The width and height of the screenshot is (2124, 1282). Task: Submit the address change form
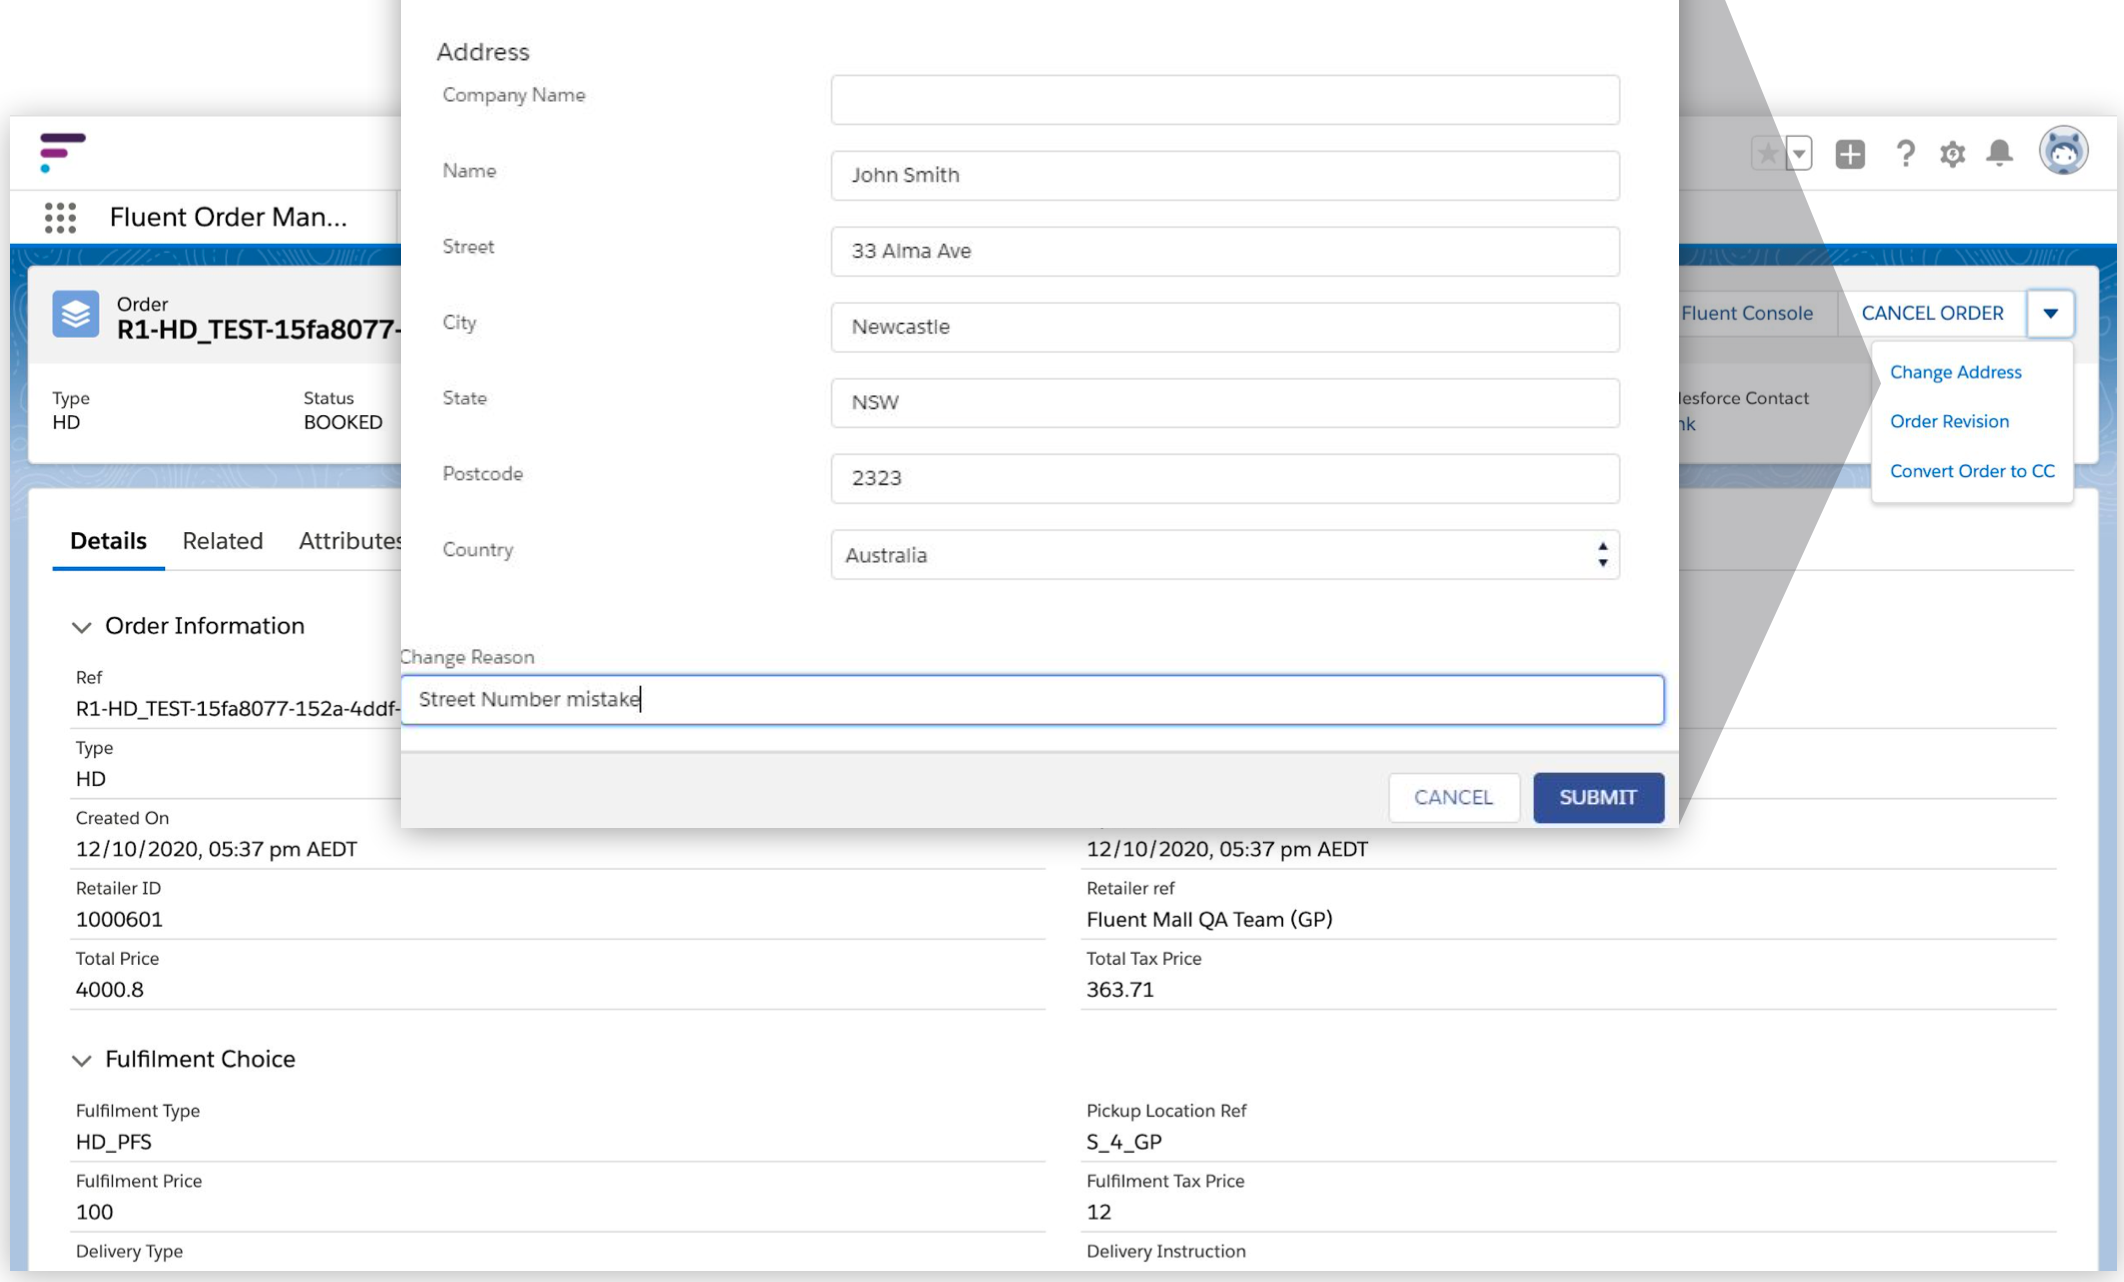tap(1597, 797)
